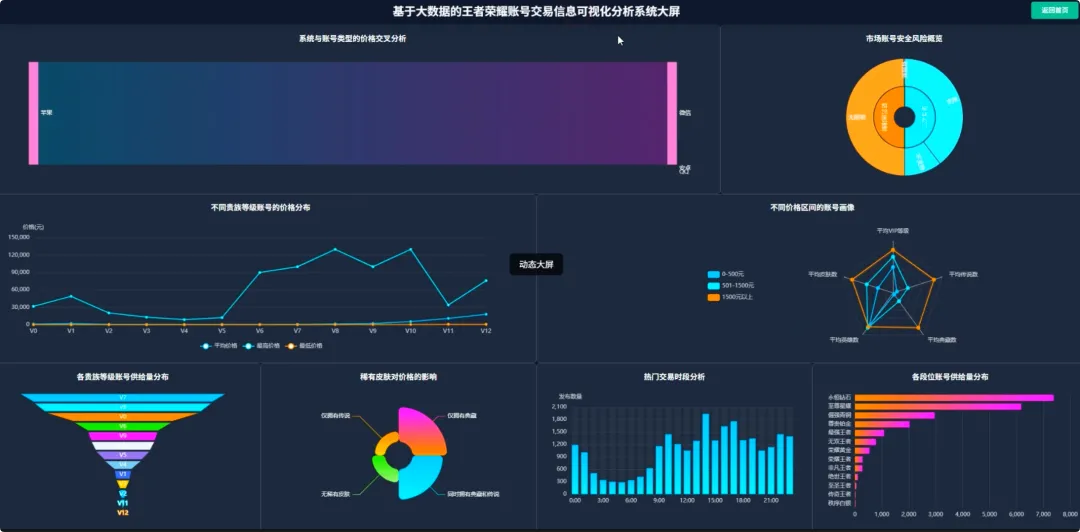Image resolution: width=1080 pixels, height=532 pixels.
Task: Click the 至尊星耀 bar in rank chart
Action: coord(938,407)
